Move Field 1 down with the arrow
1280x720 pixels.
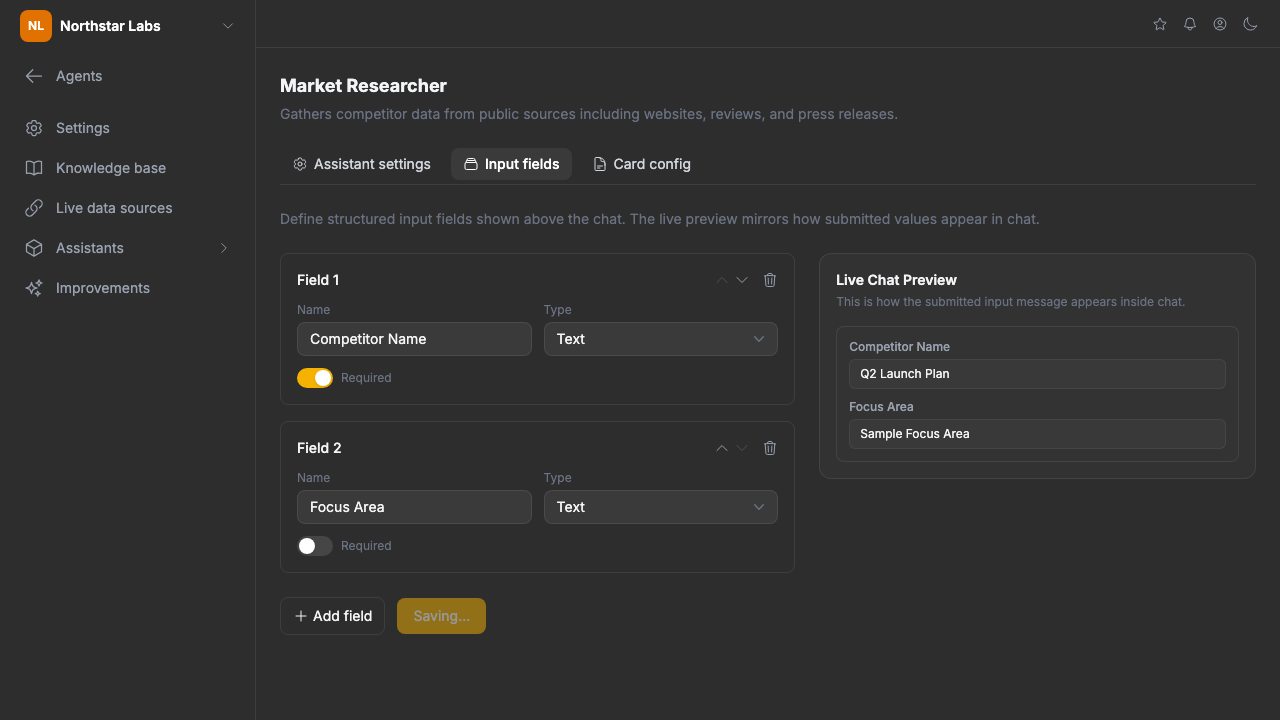[x=742, y=280]
